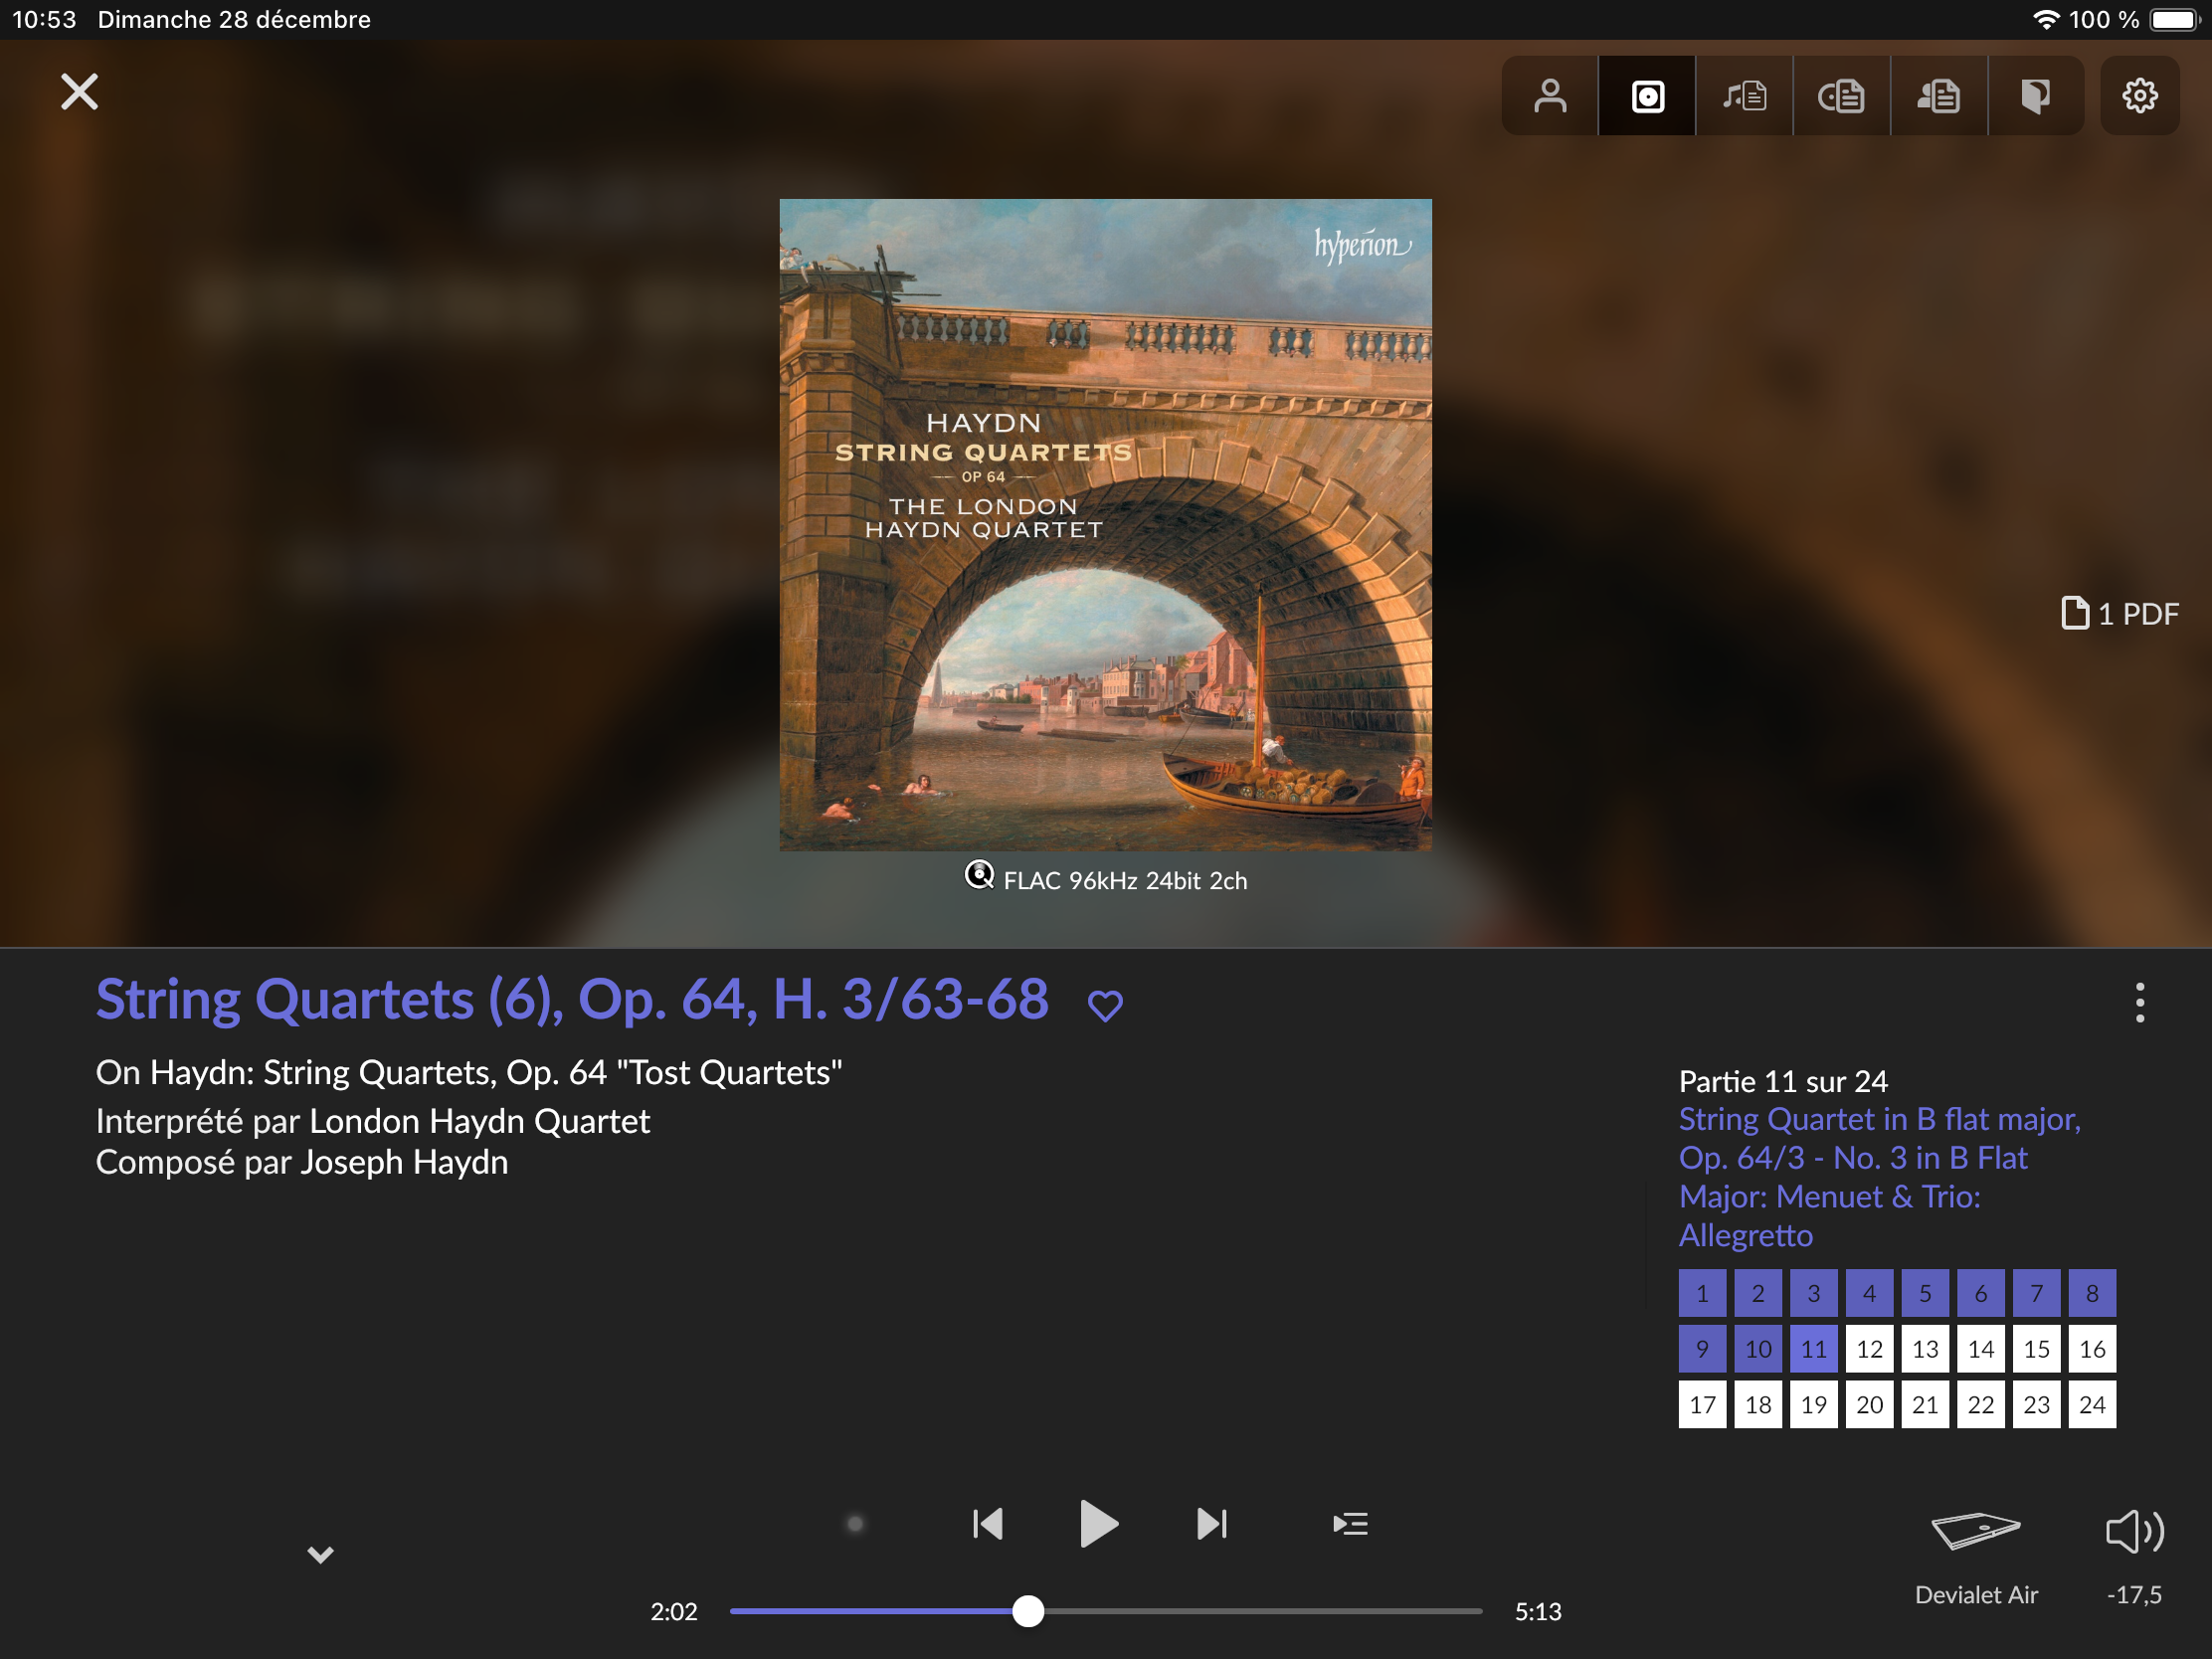Viewport: 2212px width, 1659px height.
Task: Open the play queue icon
Action: click(x=1350, y=1524)
